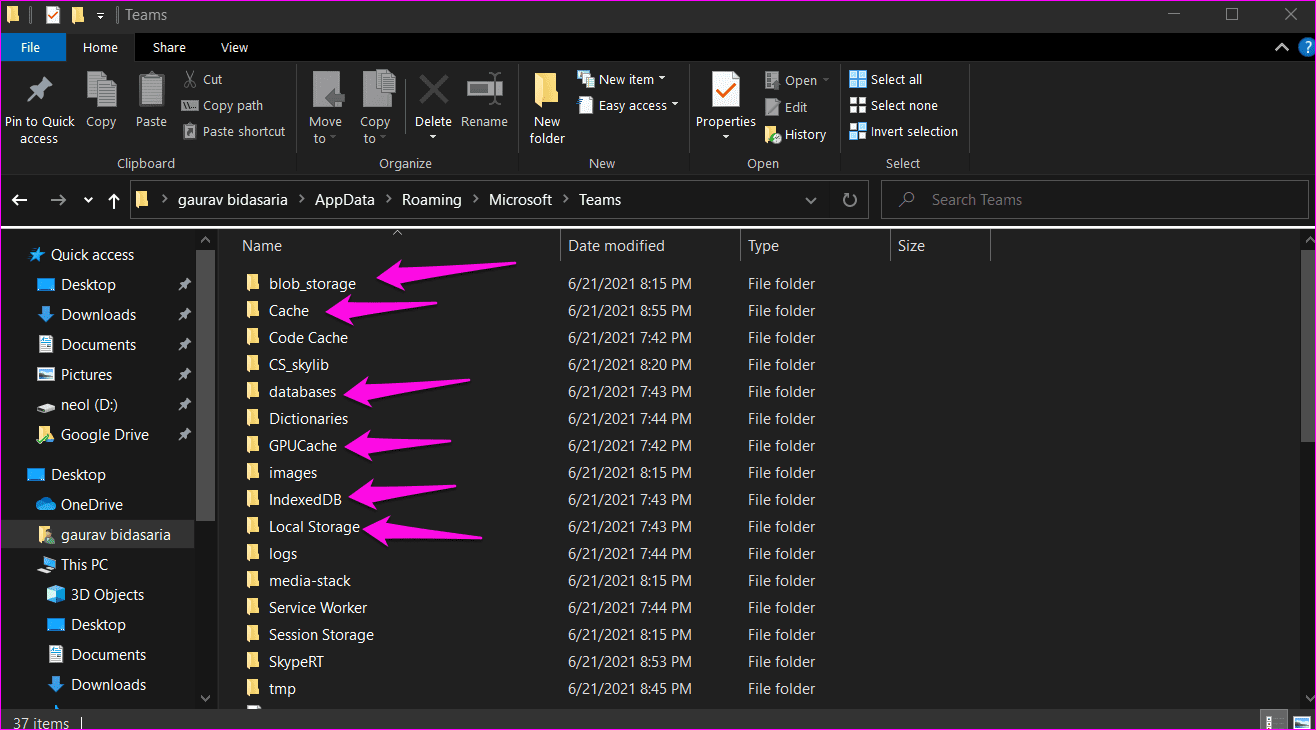Image resolution: width=1316 pixels, height=730 pixels.
Task: Click the Delete icon
Action: pyautogui.click(x=433, y=89)
